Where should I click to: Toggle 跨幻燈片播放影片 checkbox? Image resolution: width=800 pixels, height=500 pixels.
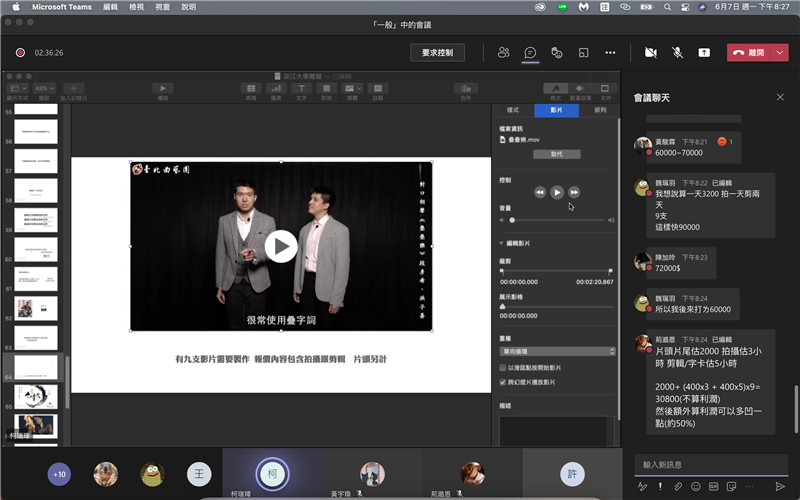[502, 382]
